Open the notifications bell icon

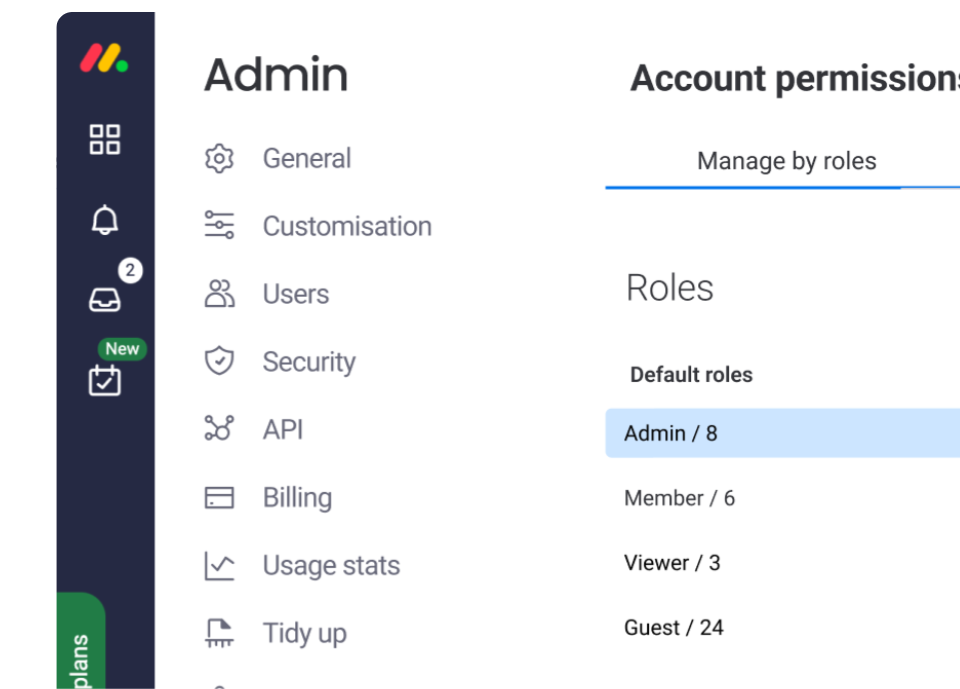click(x=104, y=221)
